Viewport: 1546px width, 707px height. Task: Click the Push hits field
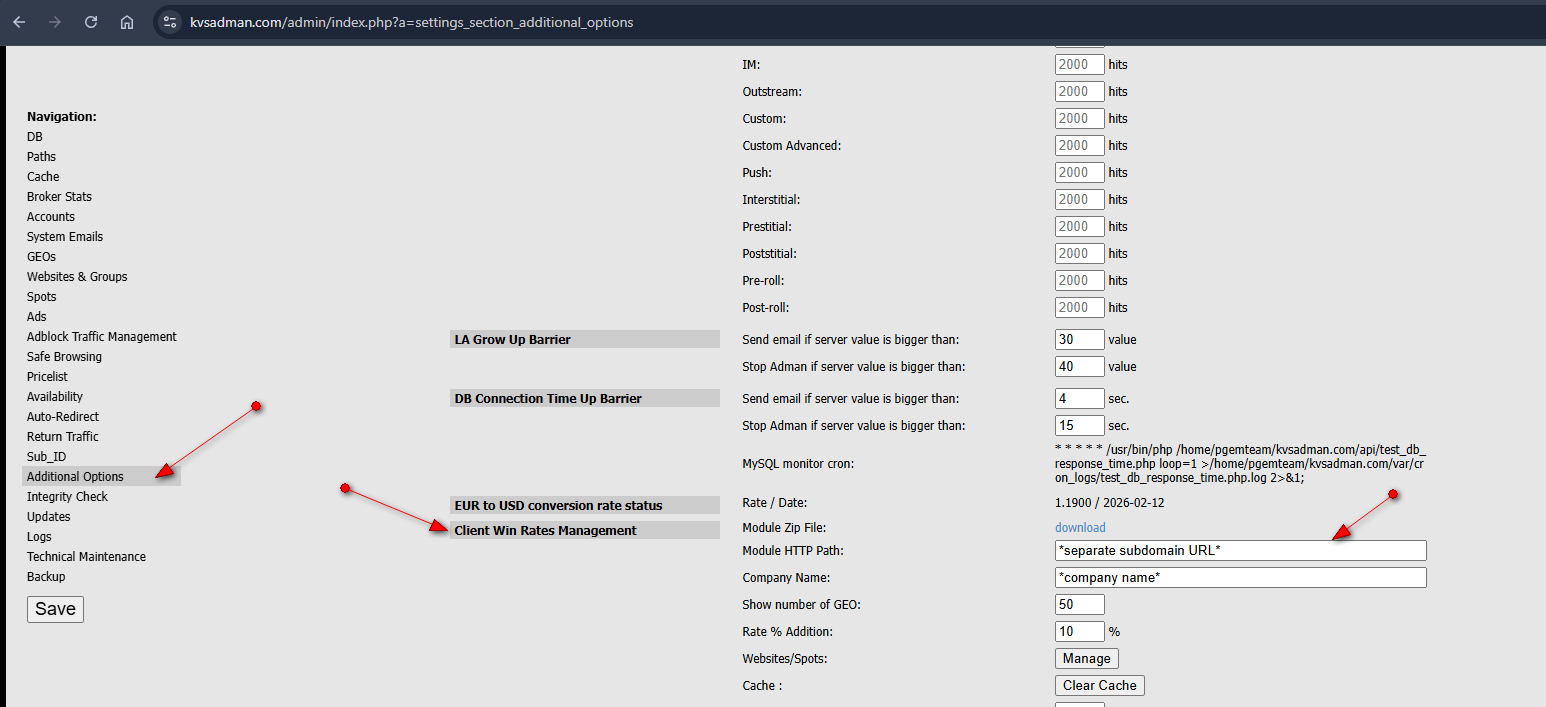[1080, 172]
